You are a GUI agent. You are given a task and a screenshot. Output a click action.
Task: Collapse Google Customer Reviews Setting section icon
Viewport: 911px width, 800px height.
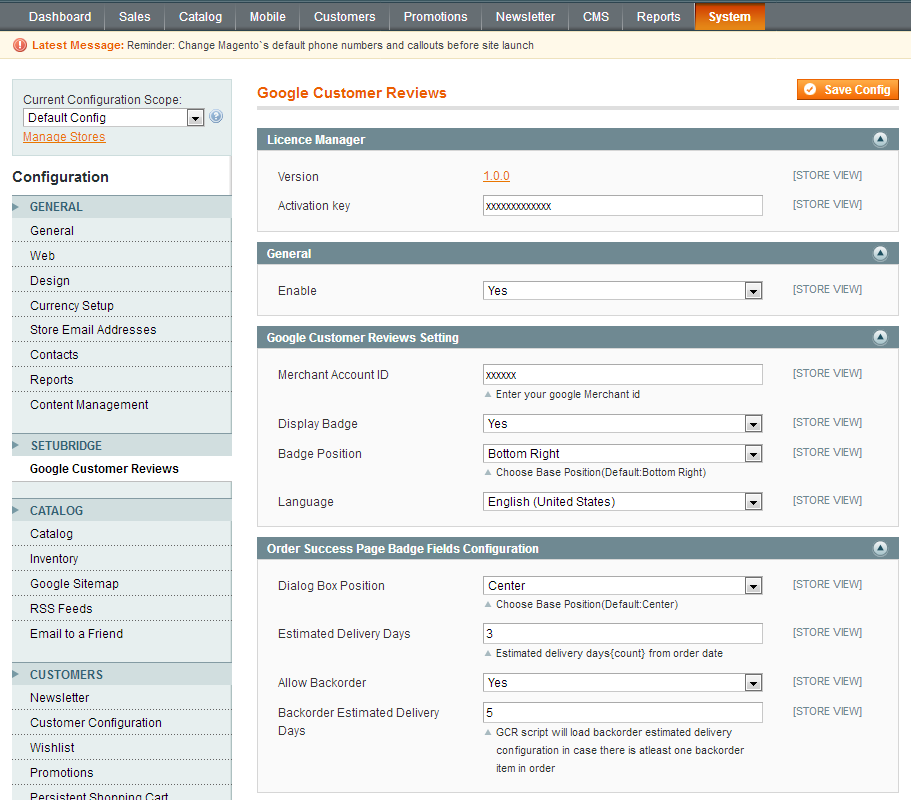coord(880,338)
